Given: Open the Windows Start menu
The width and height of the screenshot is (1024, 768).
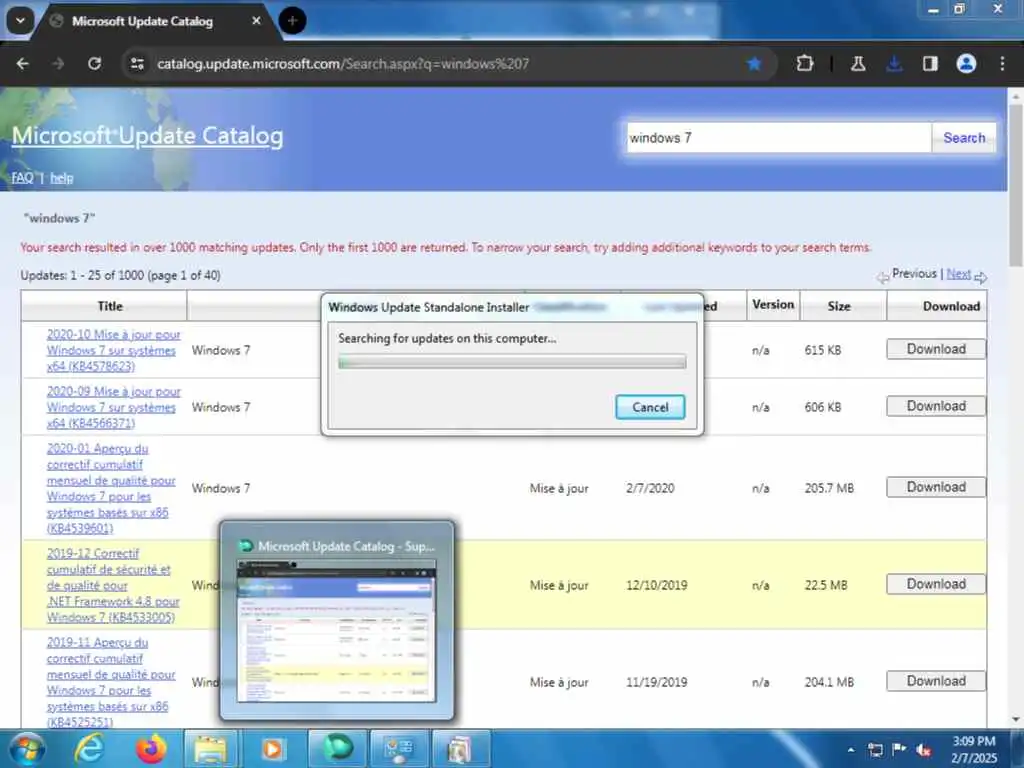Looking at the screenshot, I should click(25, 748).
